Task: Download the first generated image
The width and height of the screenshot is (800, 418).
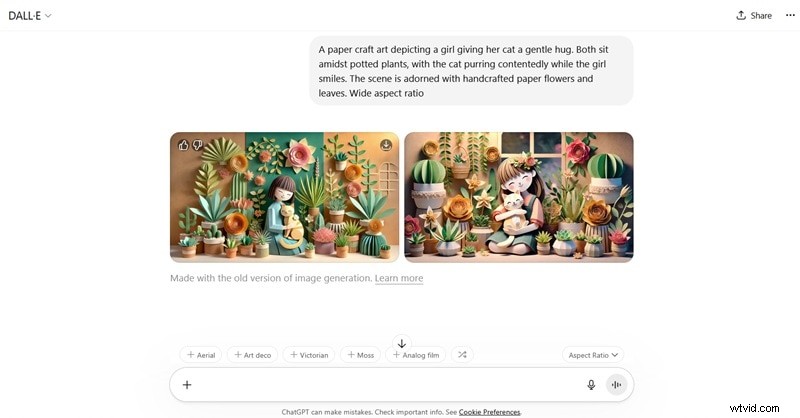Action: tap(386, 145)
